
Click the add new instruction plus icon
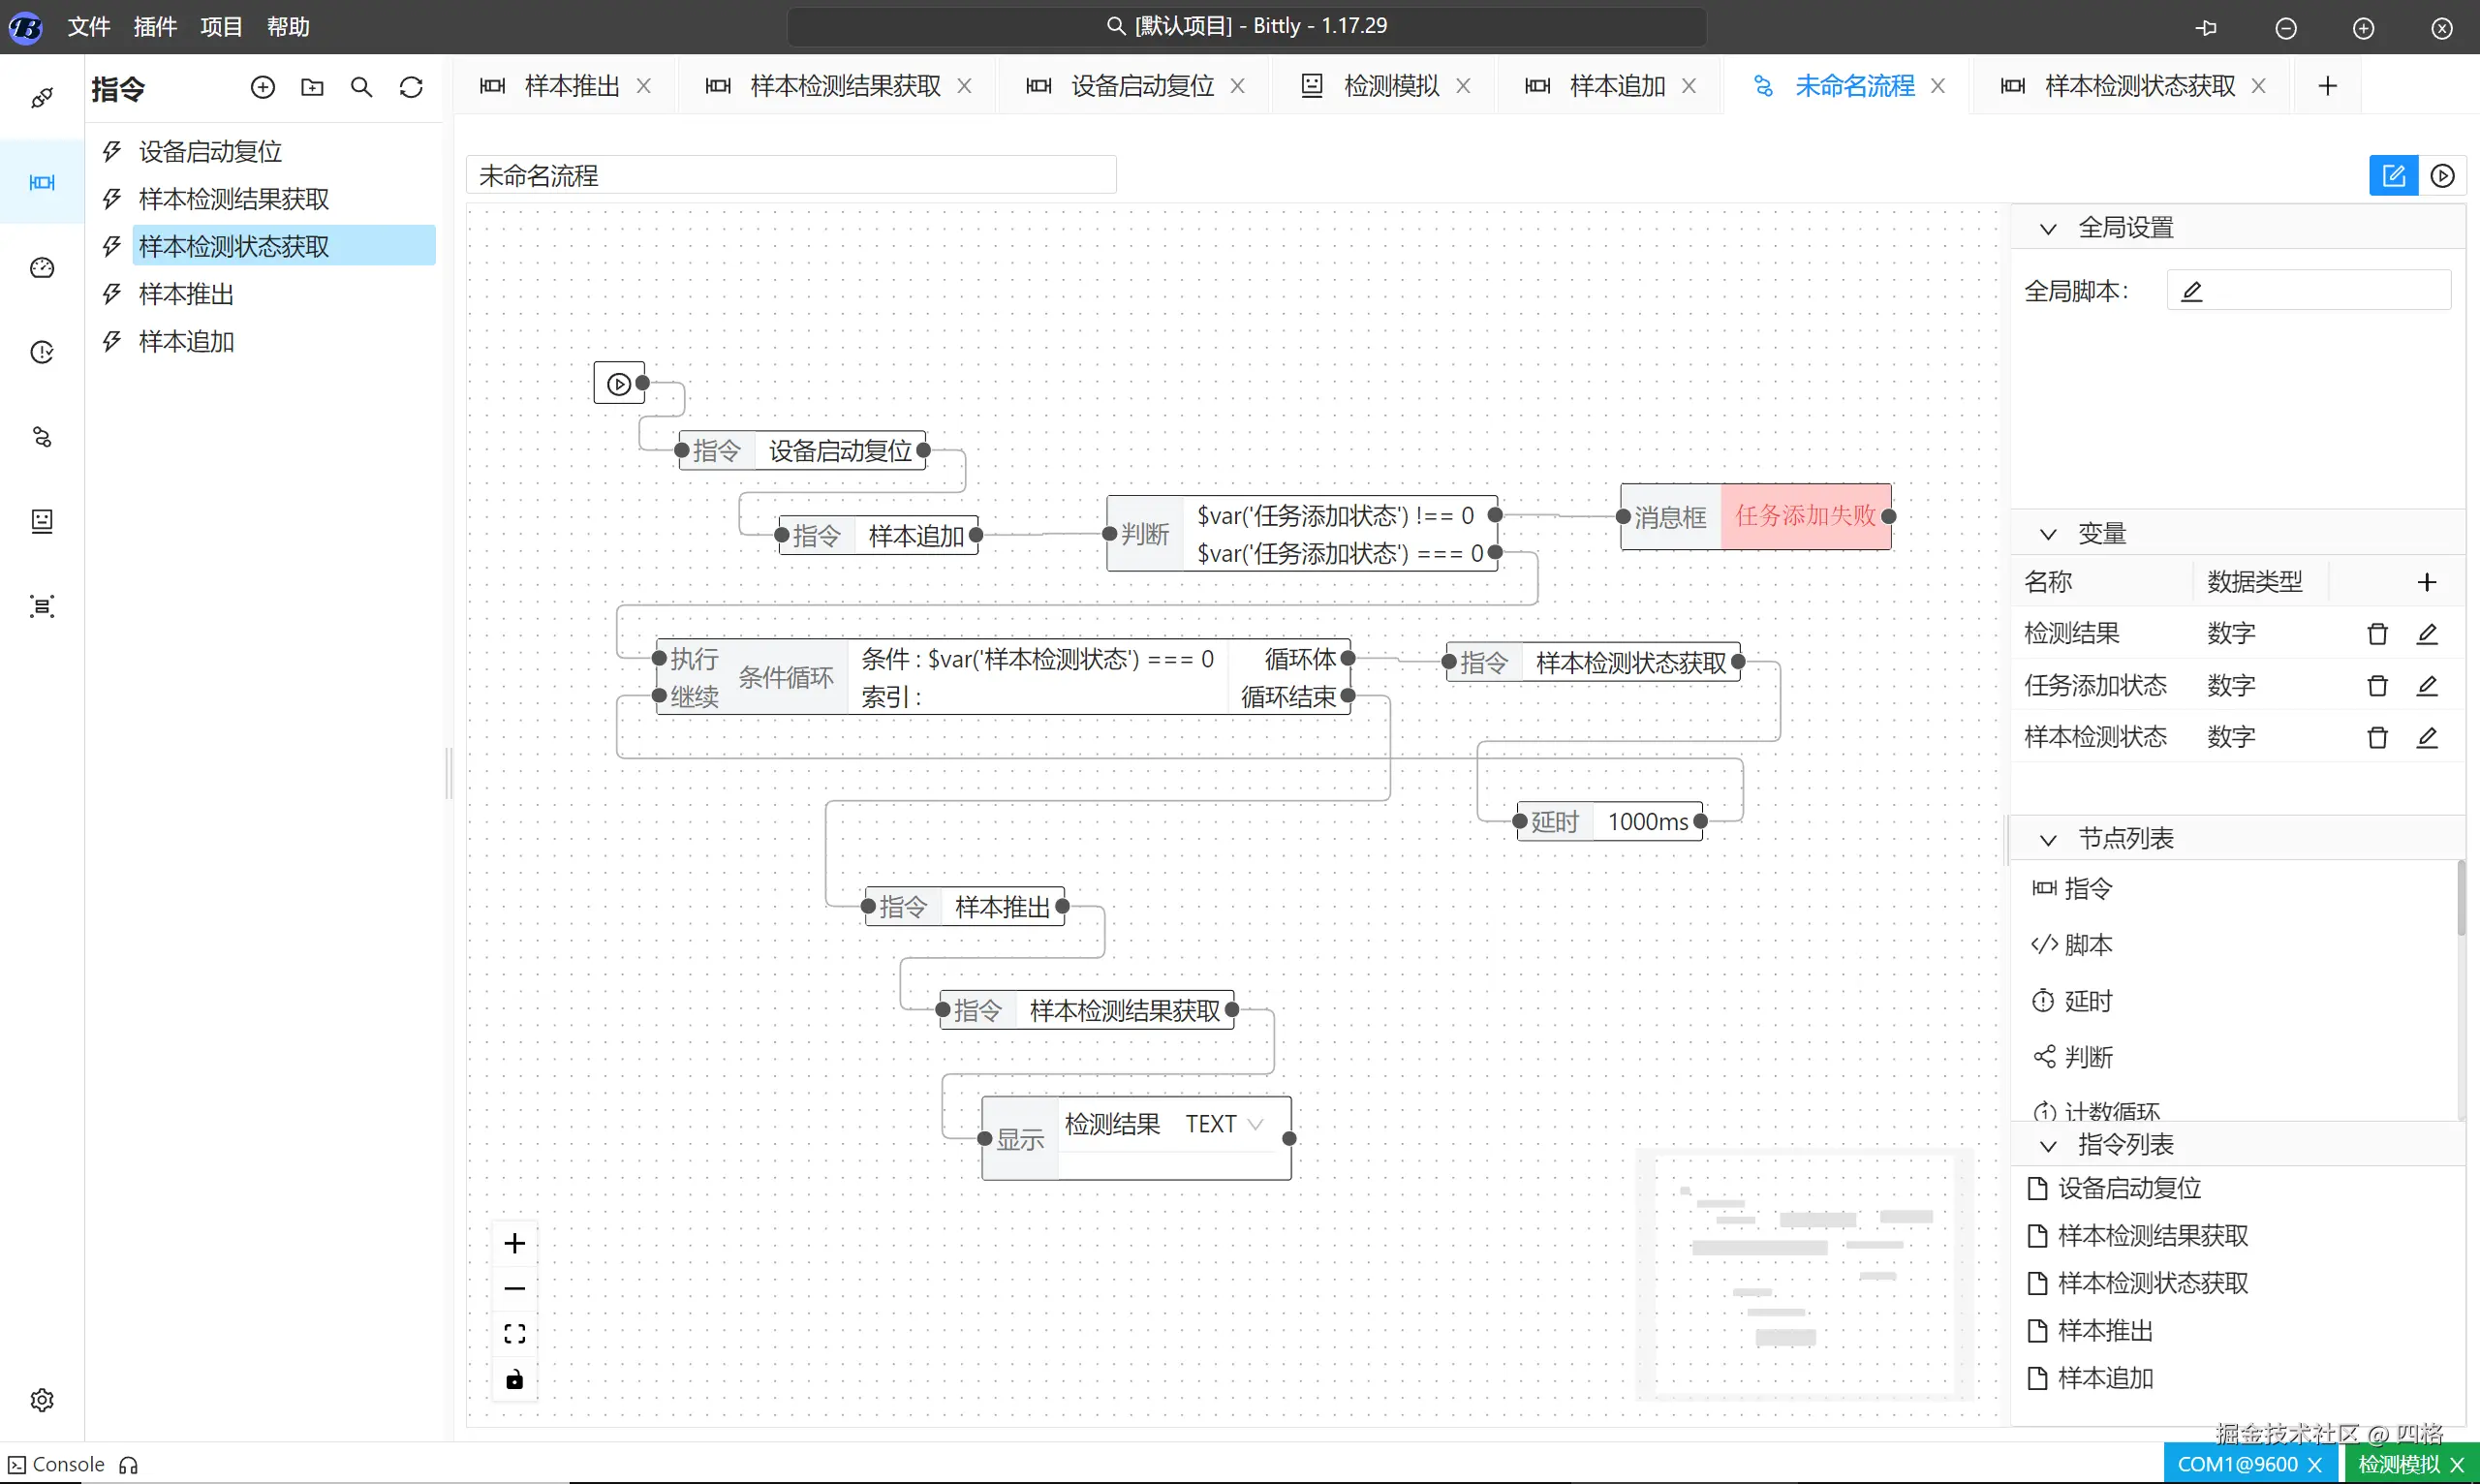point(263,88)
